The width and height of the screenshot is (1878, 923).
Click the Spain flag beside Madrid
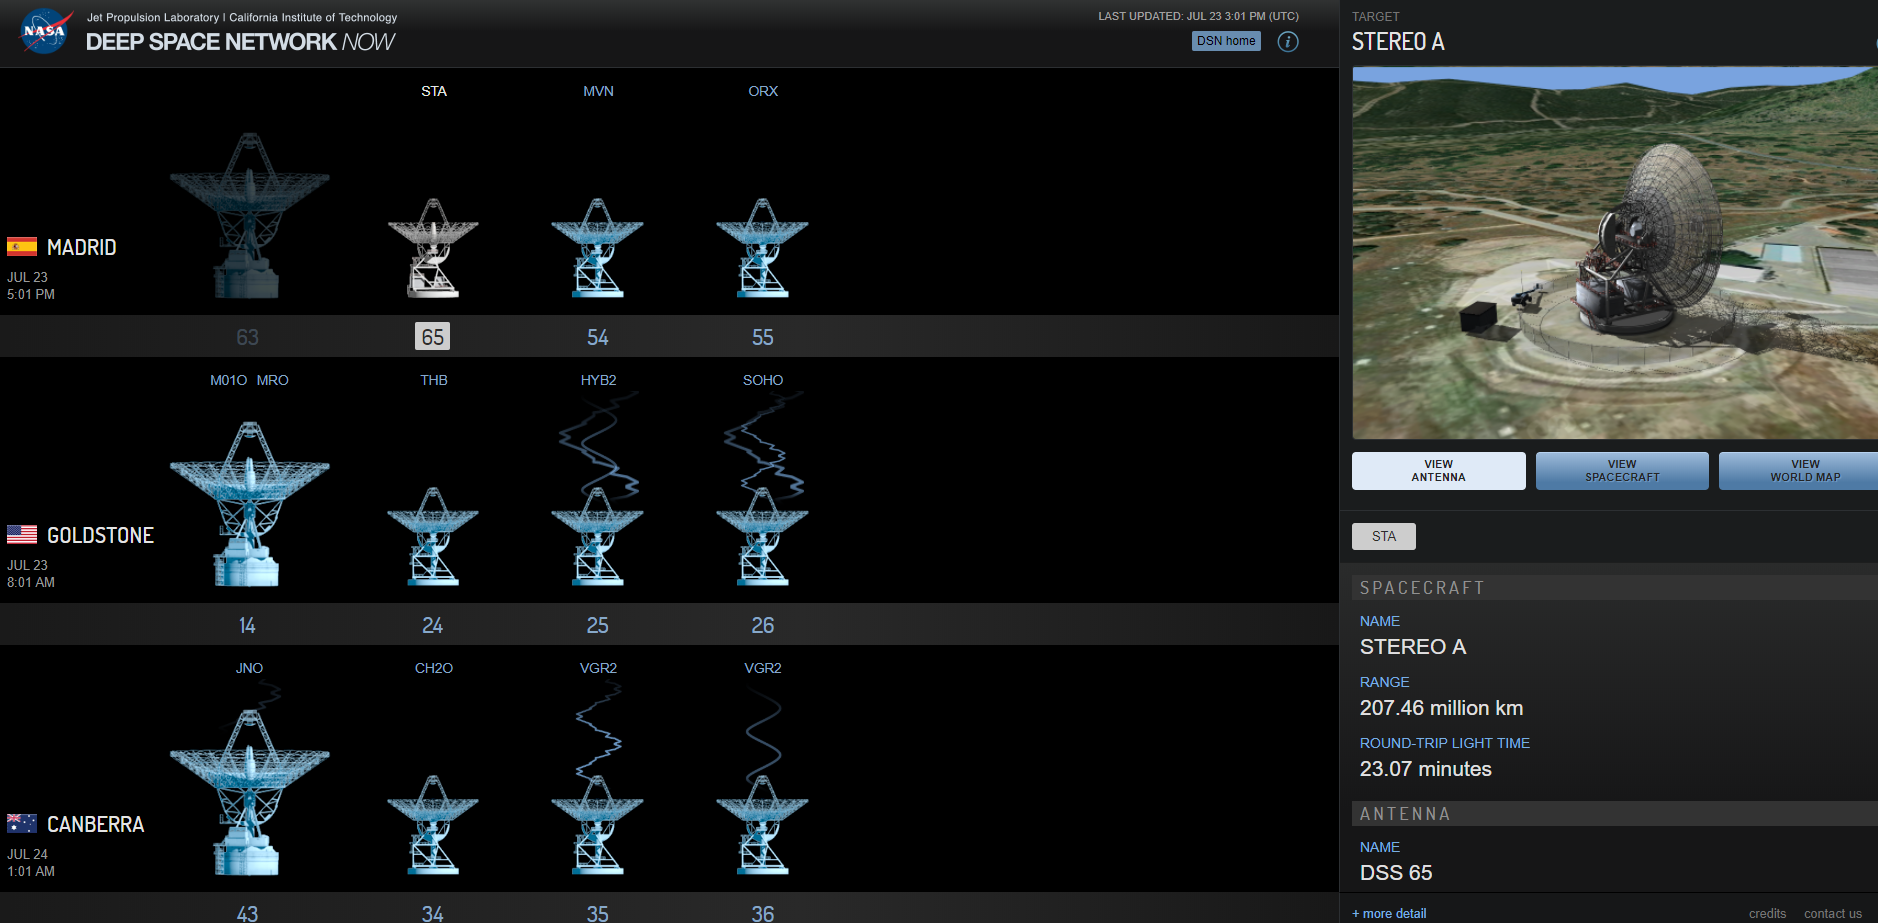click(22, 246)
